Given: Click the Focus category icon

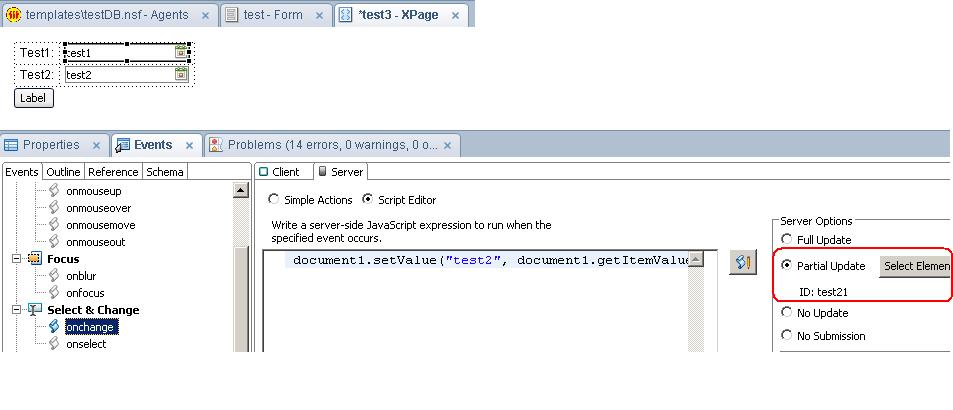Looking at the screenshot, I should pos(34,259).
